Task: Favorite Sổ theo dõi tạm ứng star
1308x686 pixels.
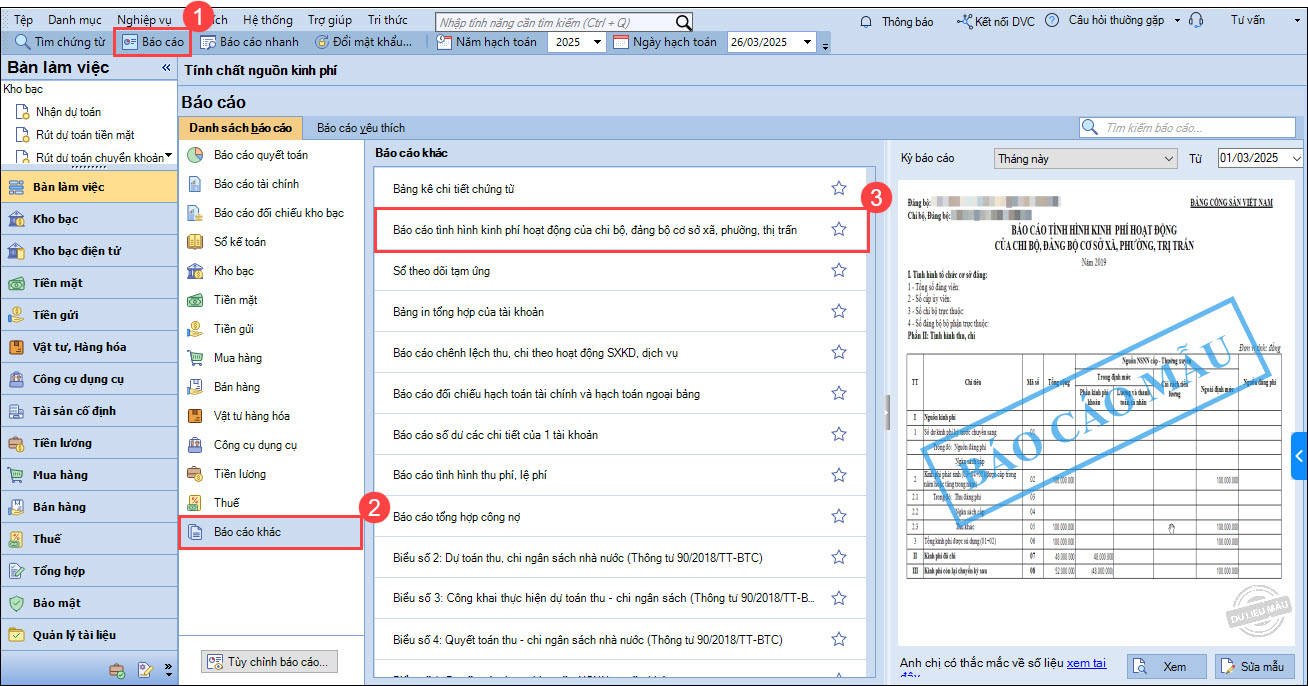Action: pos(839,270)
